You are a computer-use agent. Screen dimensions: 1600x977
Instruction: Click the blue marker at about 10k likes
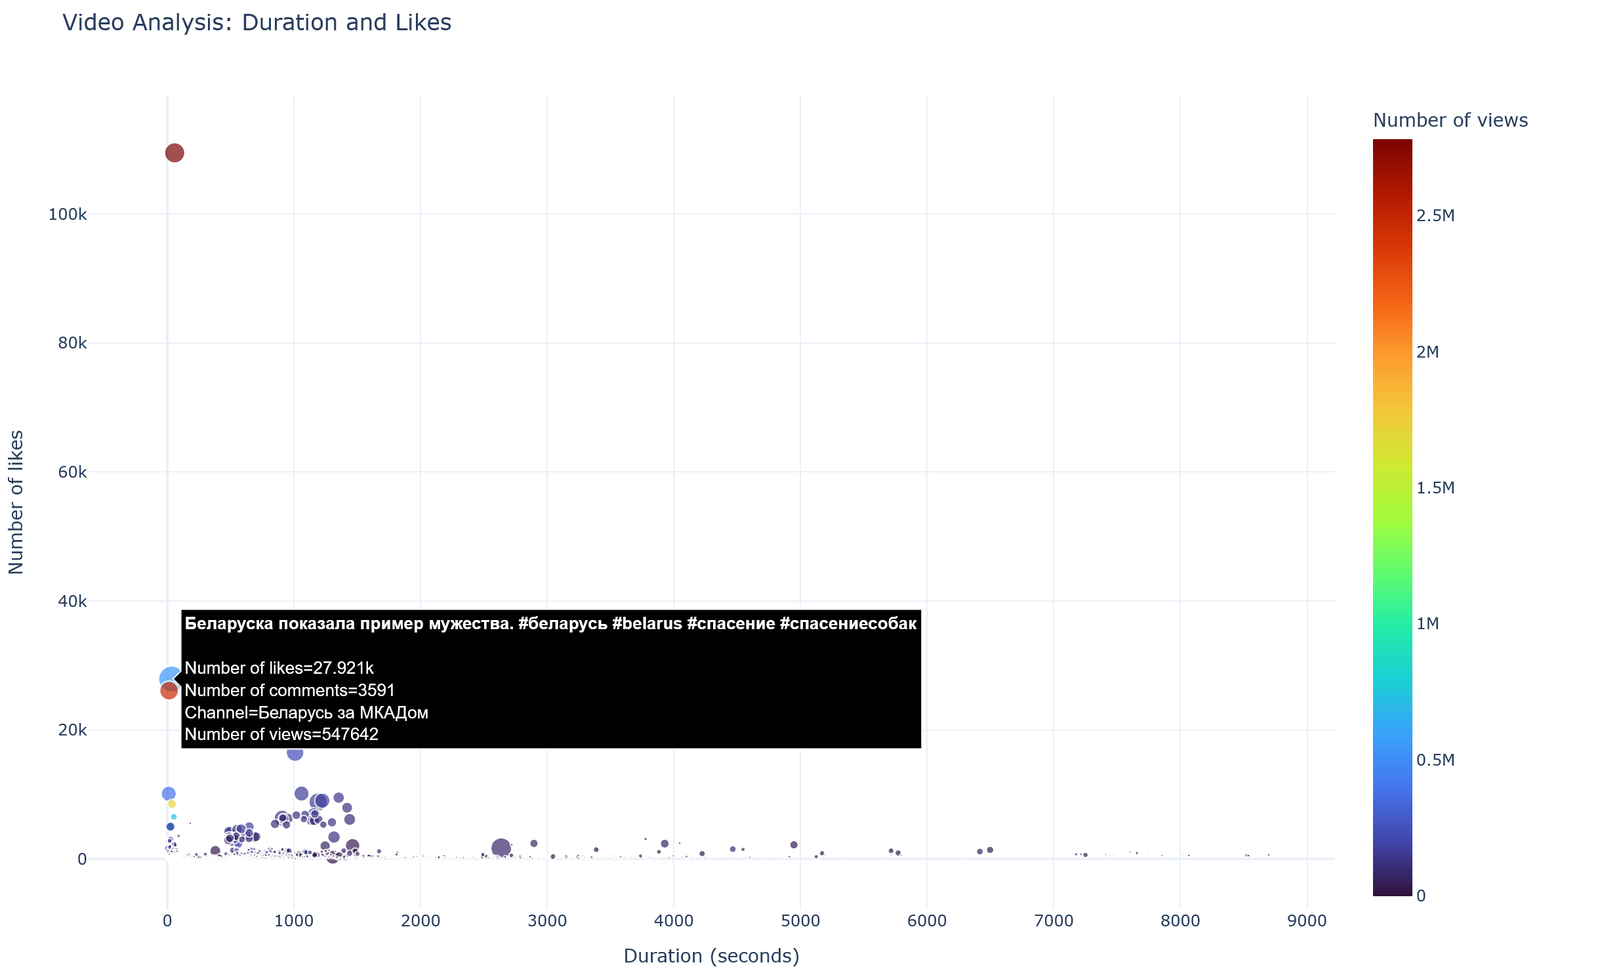(x=169, y=794)
